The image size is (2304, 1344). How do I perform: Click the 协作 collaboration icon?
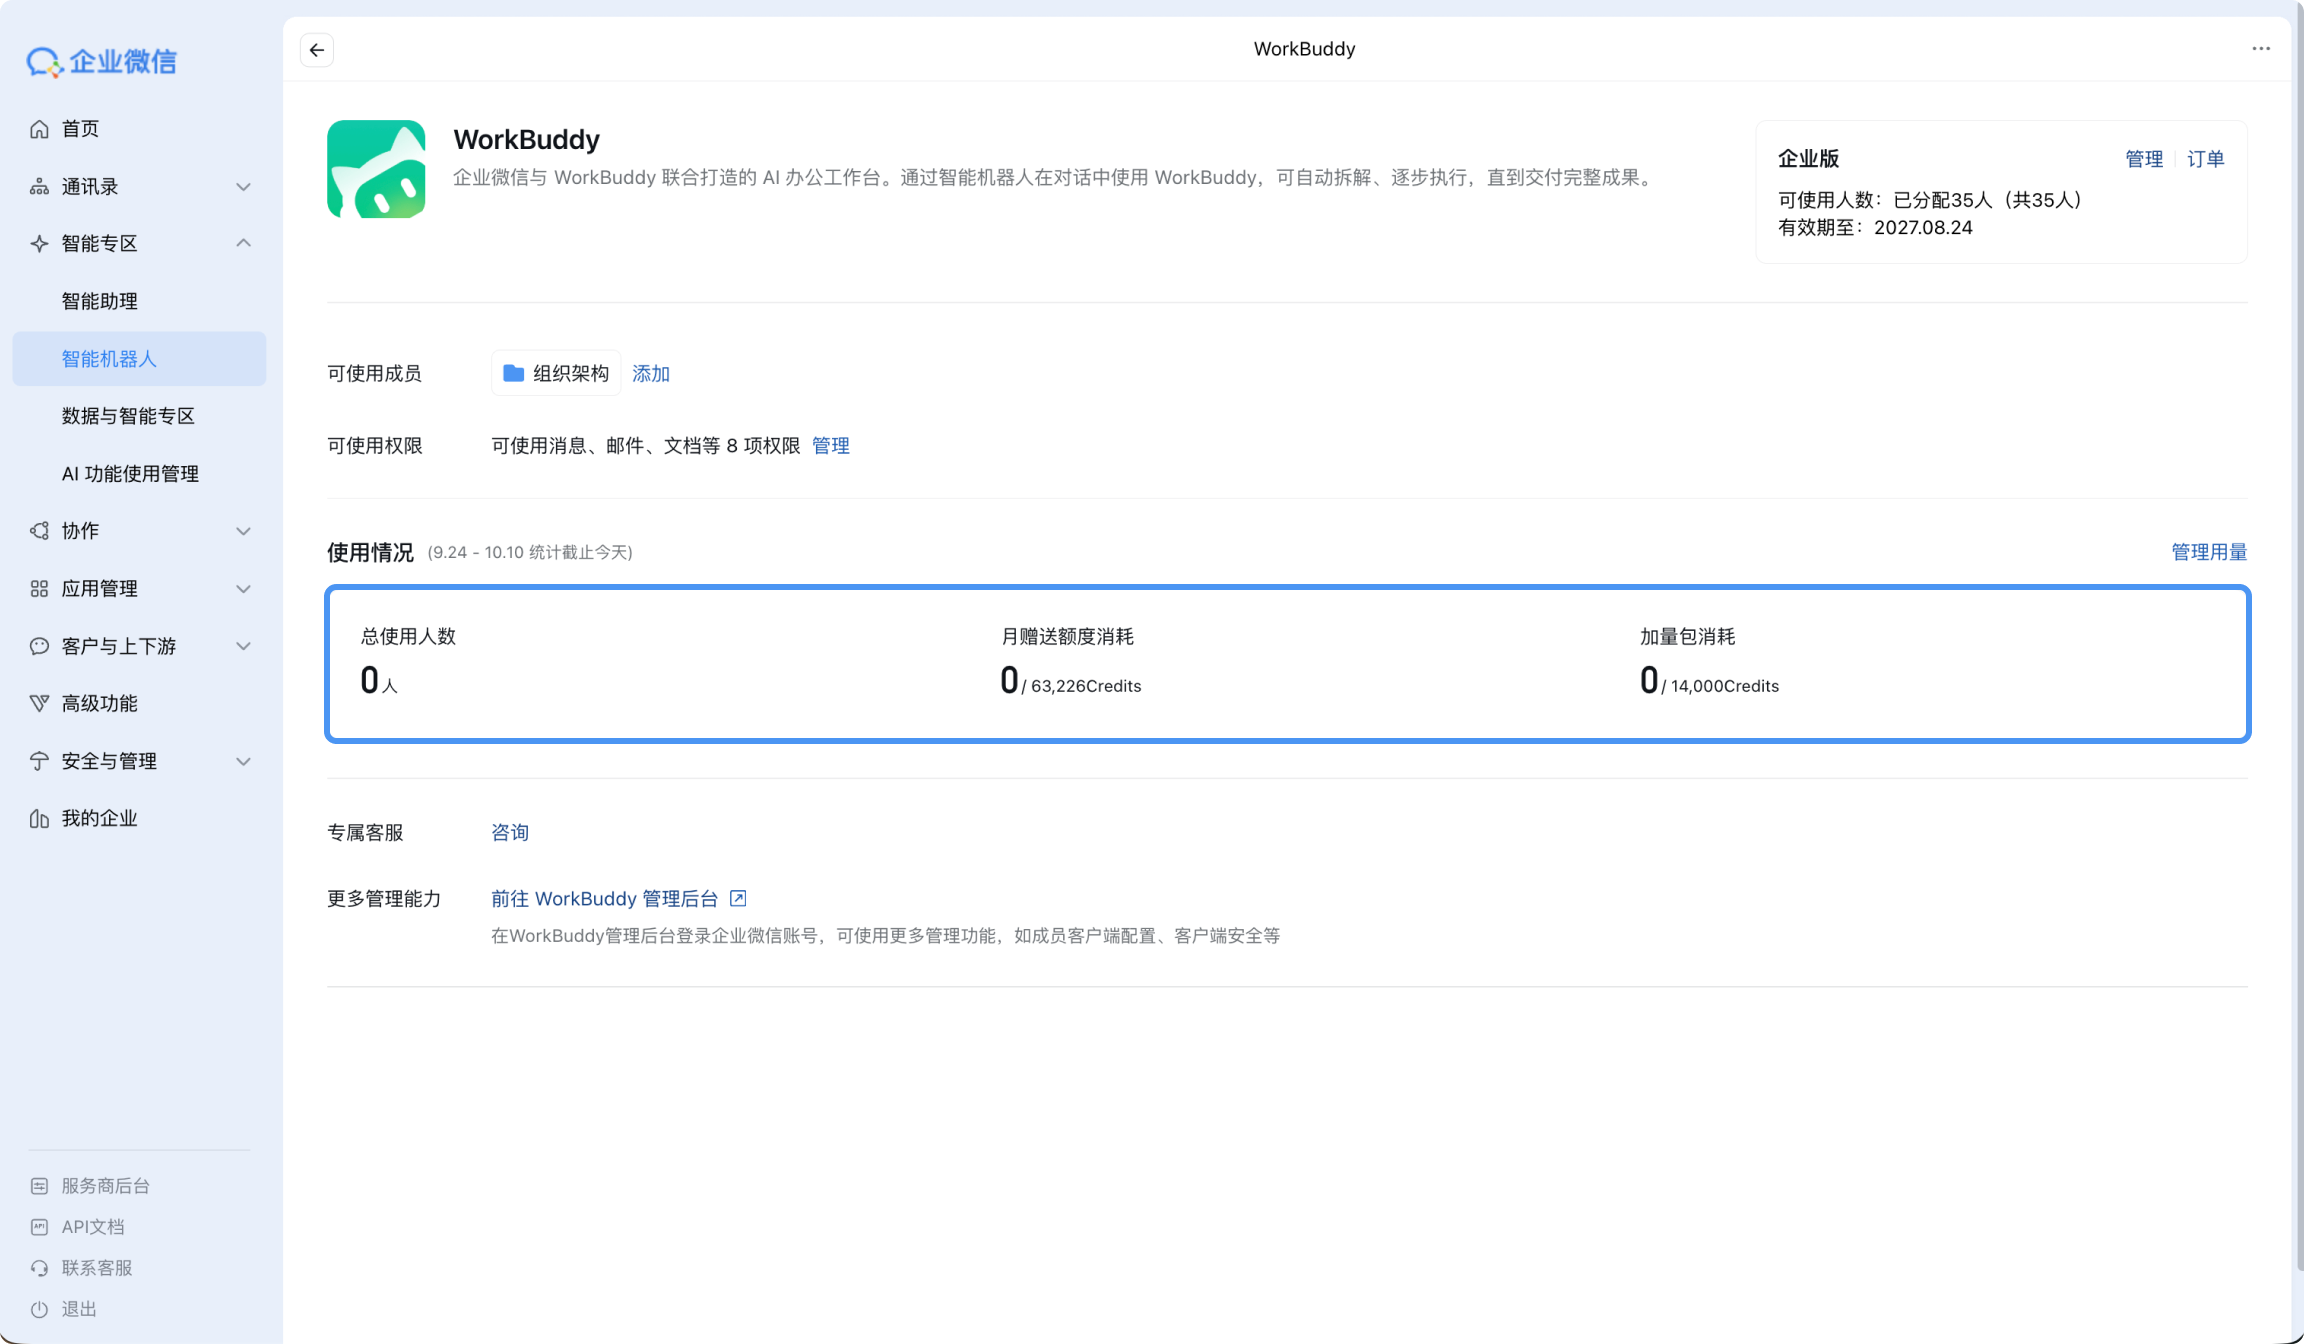[x=40, y=531]
